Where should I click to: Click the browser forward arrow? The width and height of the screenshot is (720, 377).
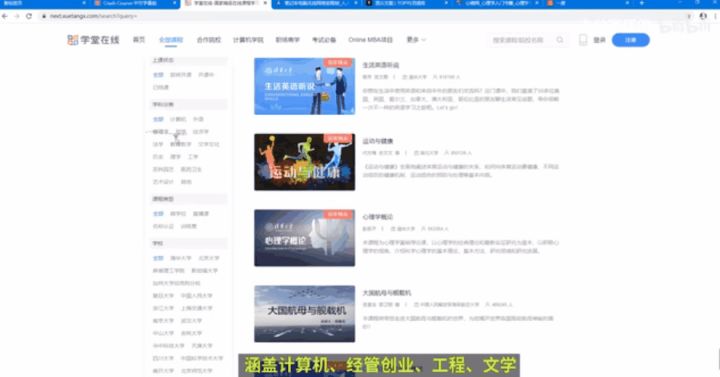tap(17, 16)
